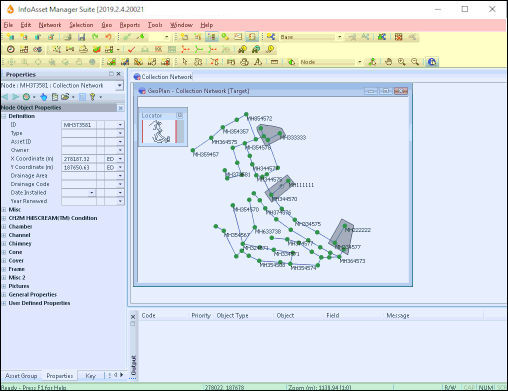Screen dimensions: 508x391
Task: Click the measure ruler tool icon
Action: [x=274, y=62]
